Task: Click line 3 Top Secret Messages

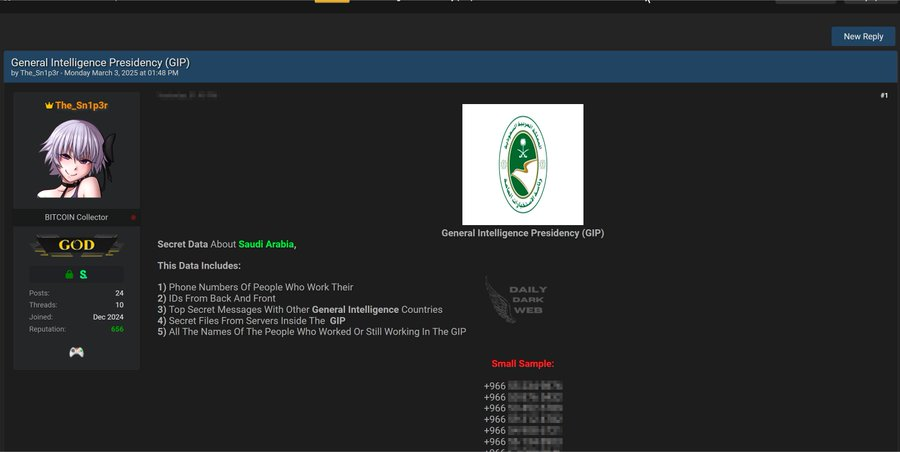Action: [300, 310]
